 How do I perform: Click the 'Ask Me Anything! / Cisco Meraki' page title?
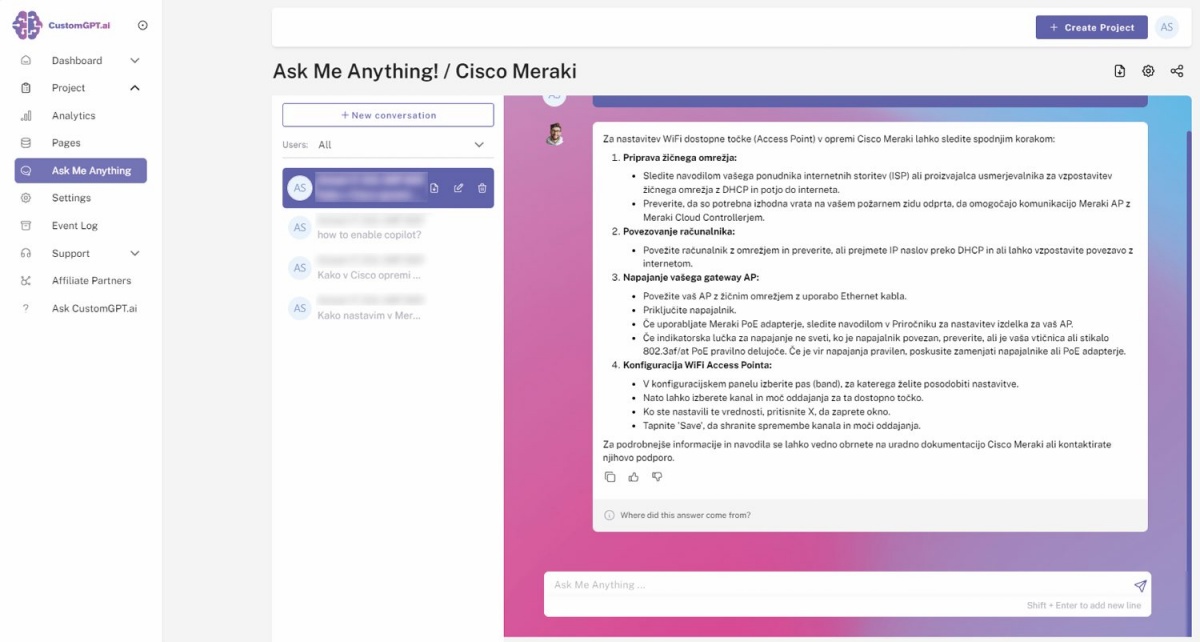(425, 72)
